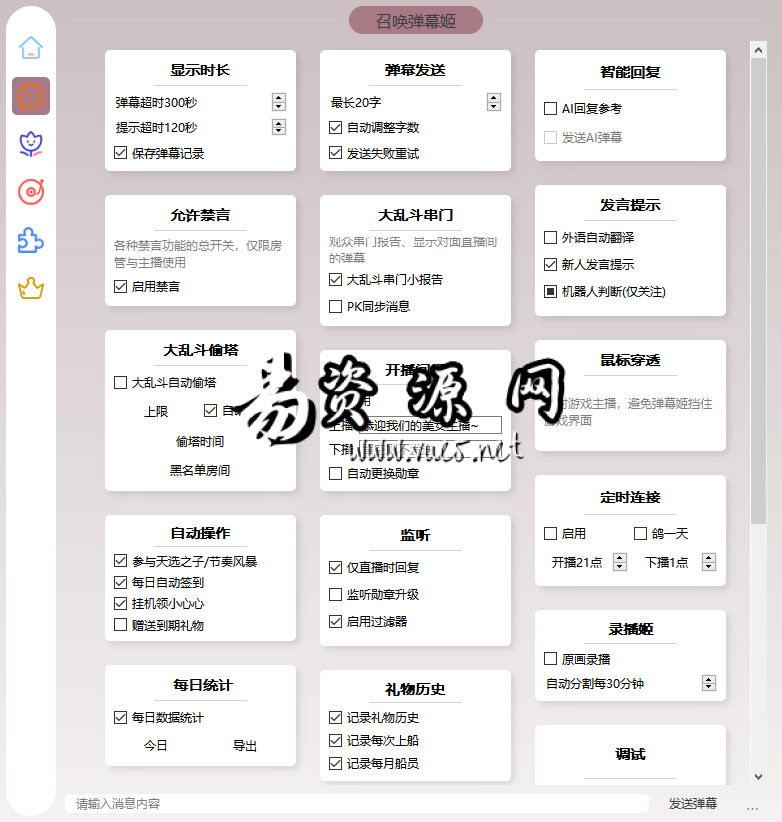This screenshot has height=822, width=782.
Task: Select the orange chat bubble sidebar icon
Action: 31,96
